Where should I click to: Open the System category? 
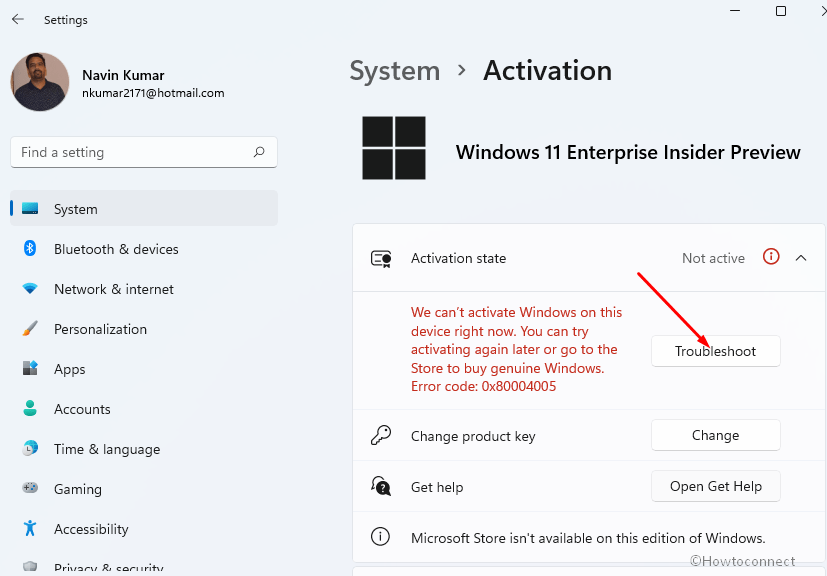(144, 208)
